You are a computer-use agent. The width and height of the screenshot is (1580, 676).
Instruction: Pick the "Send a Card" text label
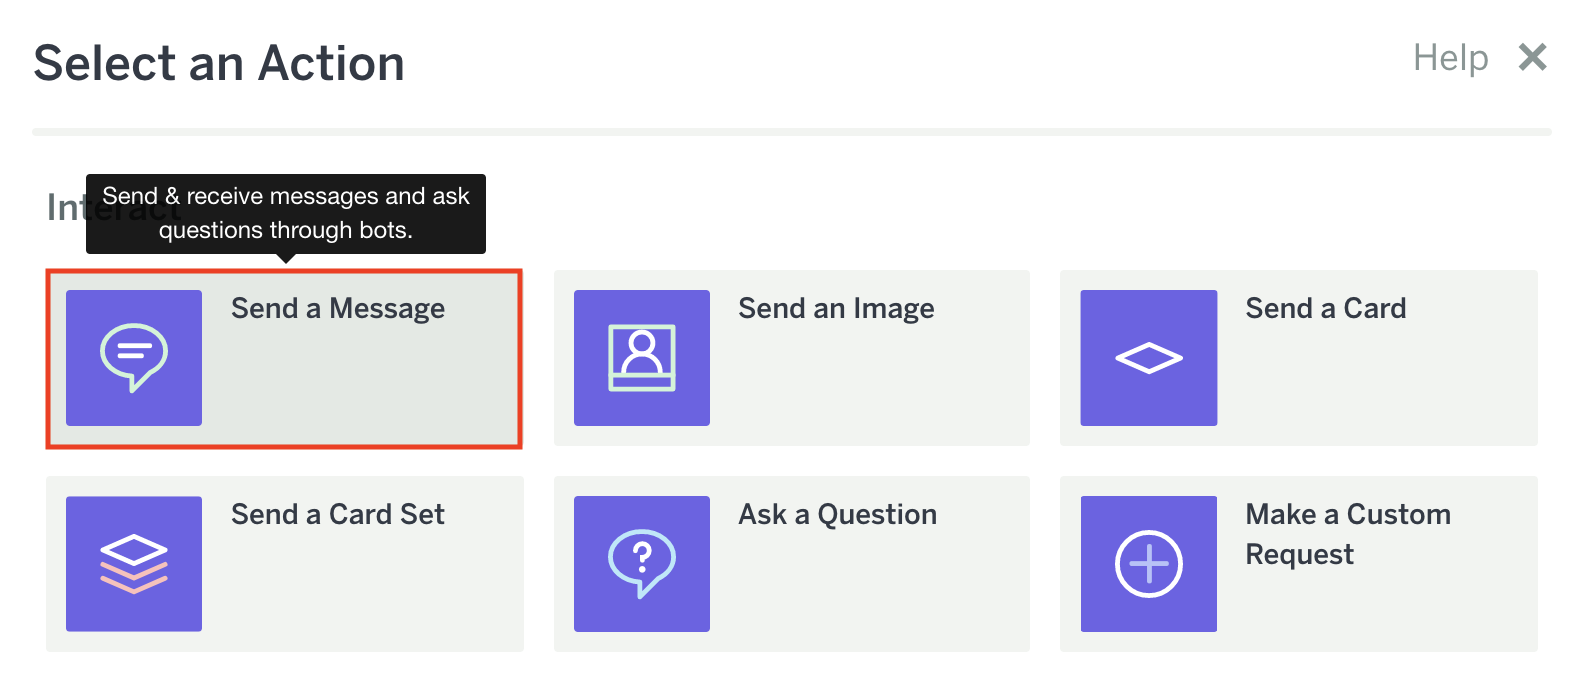click(x=1325, y=309)
